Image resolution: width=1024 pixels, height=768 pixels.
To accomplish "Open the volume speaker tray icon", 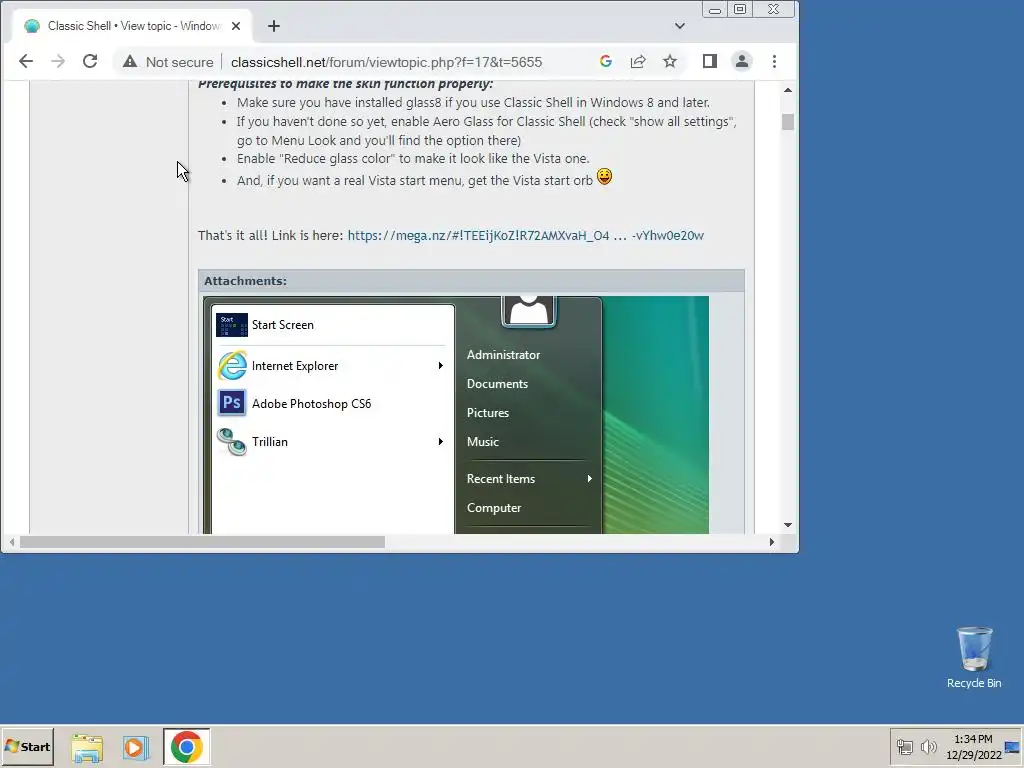I will 928,746.
